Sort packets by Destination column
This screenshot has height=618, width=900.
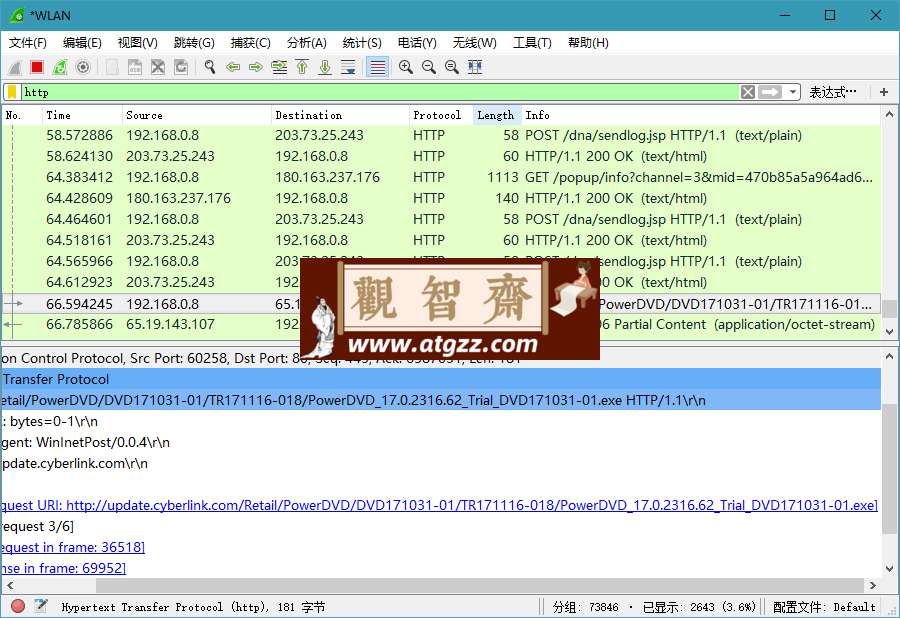[x=340, y=115]
